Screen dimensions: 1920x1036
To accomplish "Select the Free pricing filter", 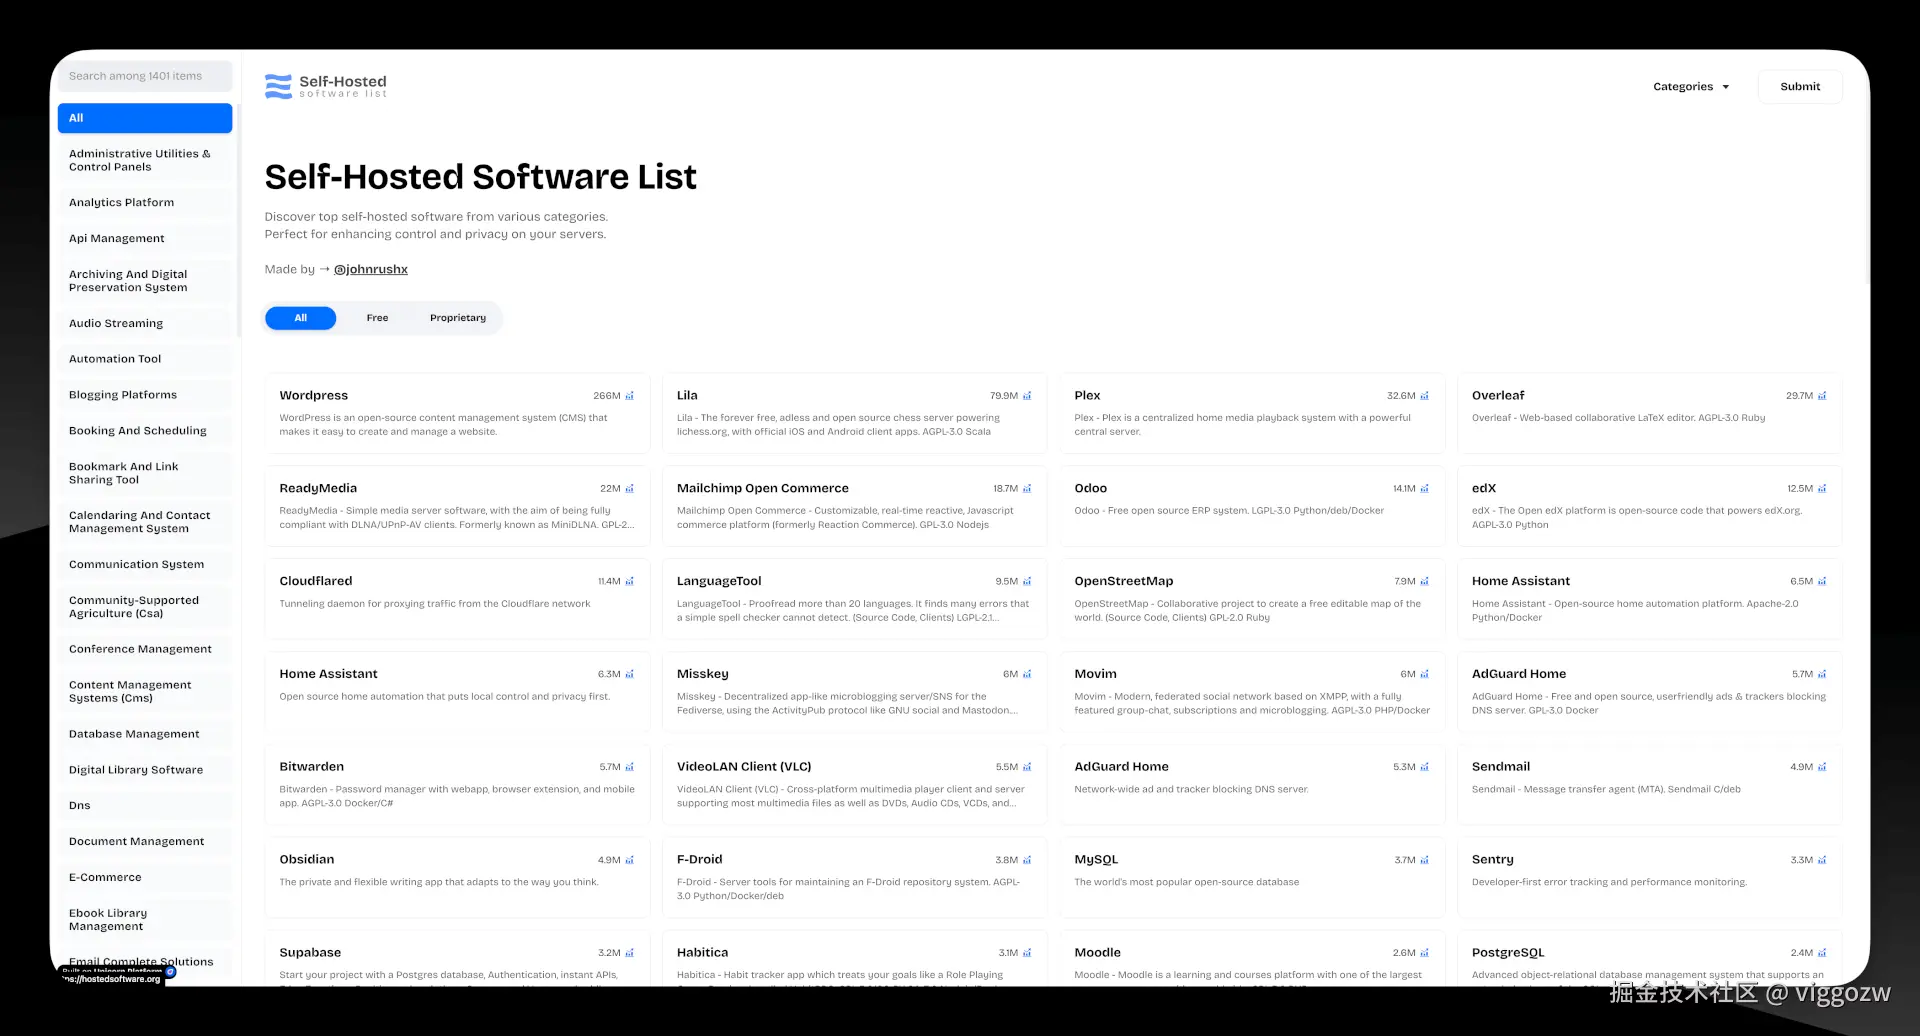I will pyautogui.click(x=376, y=317).
